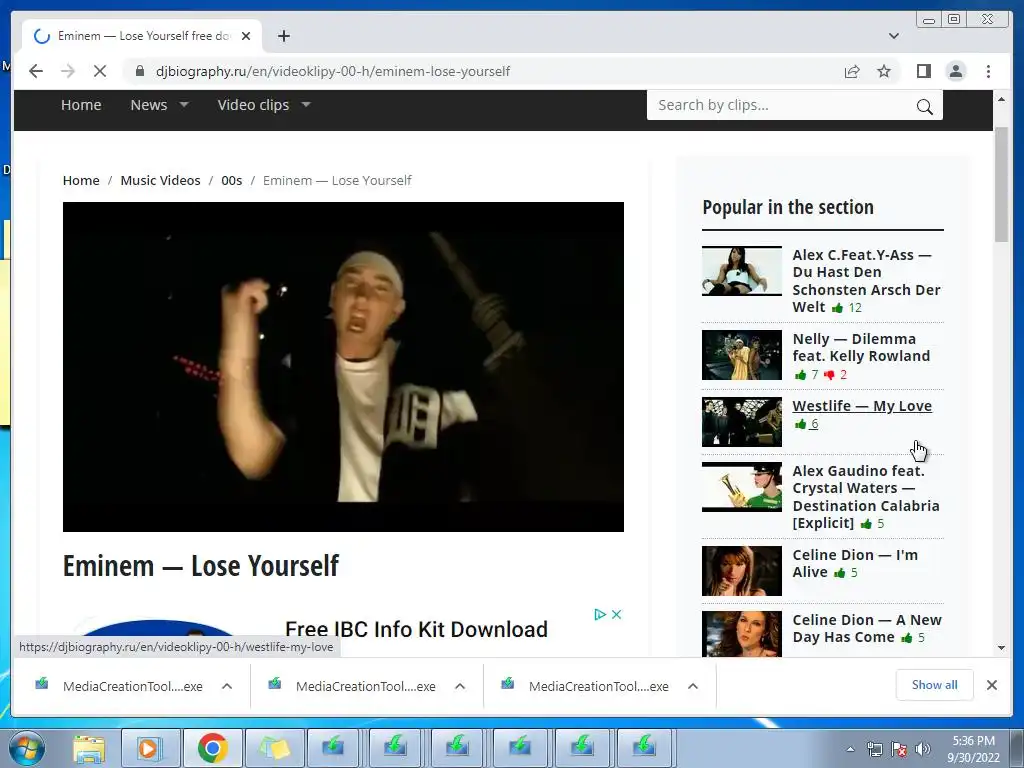This screenshot has width=1024, height=768.
Task: Open the sticky notes taskbar icon
Action: pyautogui.click(x=274, y=748)
